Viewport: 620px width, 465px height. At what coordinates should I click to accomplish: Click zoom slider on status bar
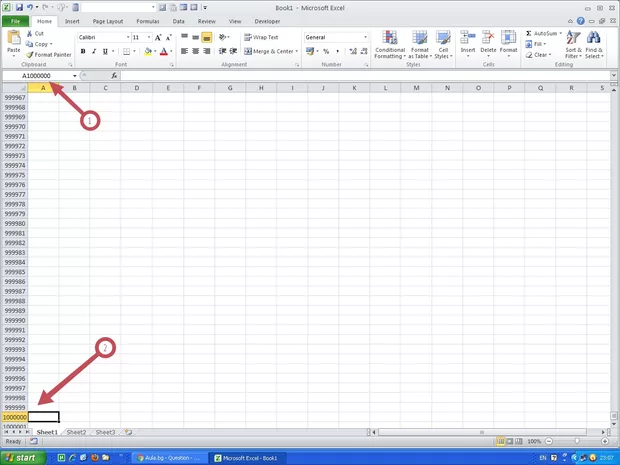[x=577, y=441]
